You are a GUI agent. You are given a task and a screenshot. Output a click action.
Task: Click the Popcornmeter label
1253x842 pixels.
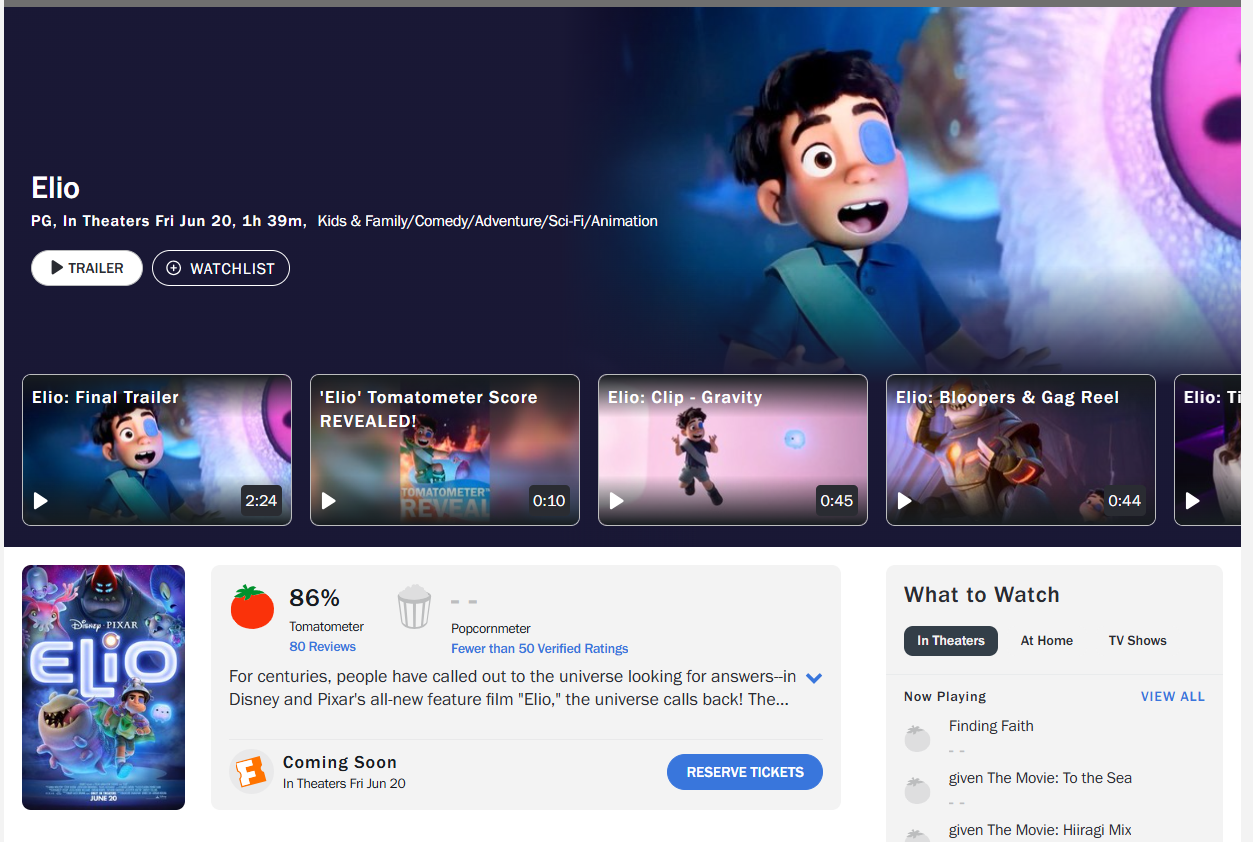(x=491, y=629)
